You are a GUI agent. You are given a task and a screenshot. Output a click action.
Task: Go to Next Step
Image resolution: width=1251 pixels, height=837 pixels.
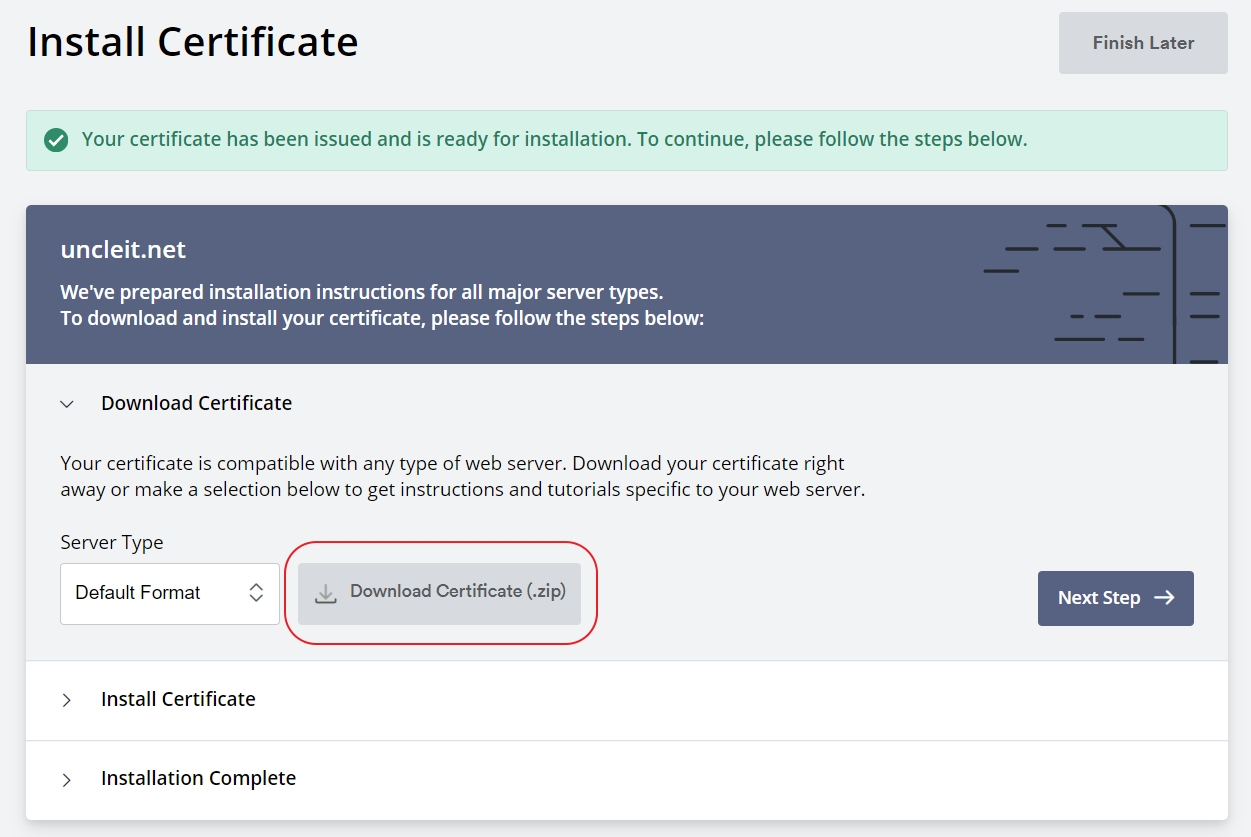[1115, 598]
